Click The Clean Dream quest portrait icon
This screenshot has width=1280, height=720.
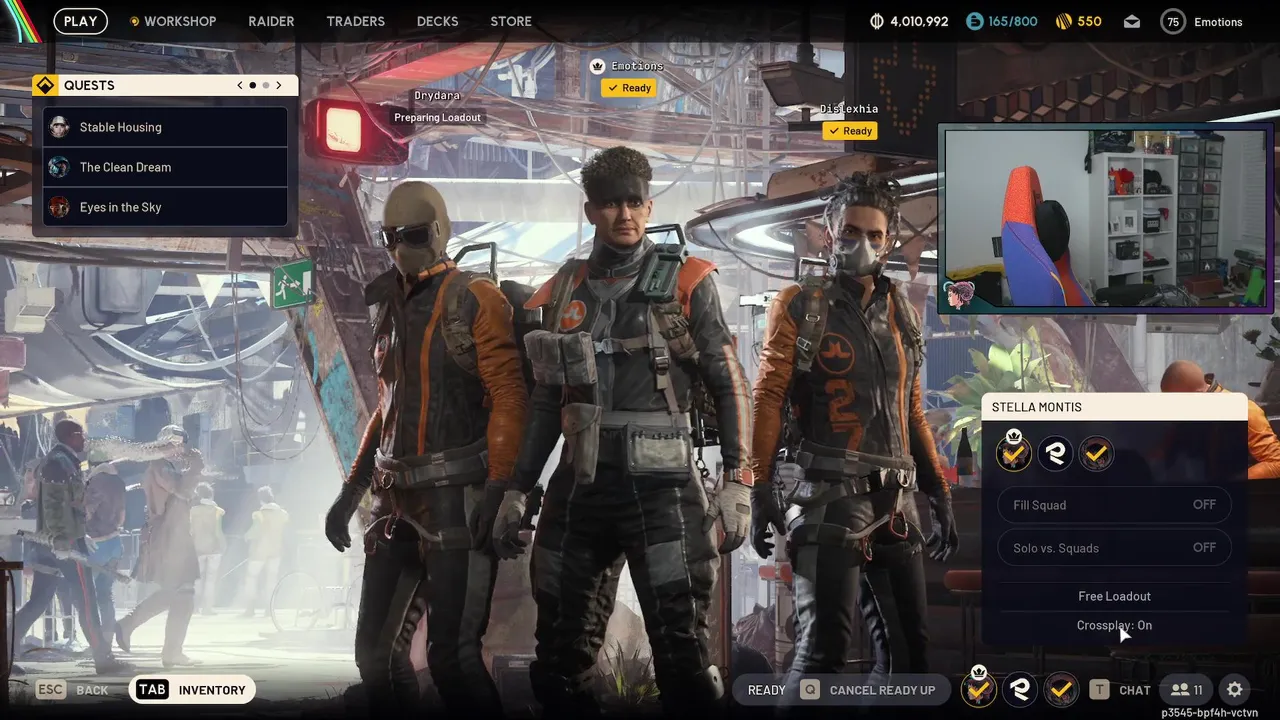59,167
